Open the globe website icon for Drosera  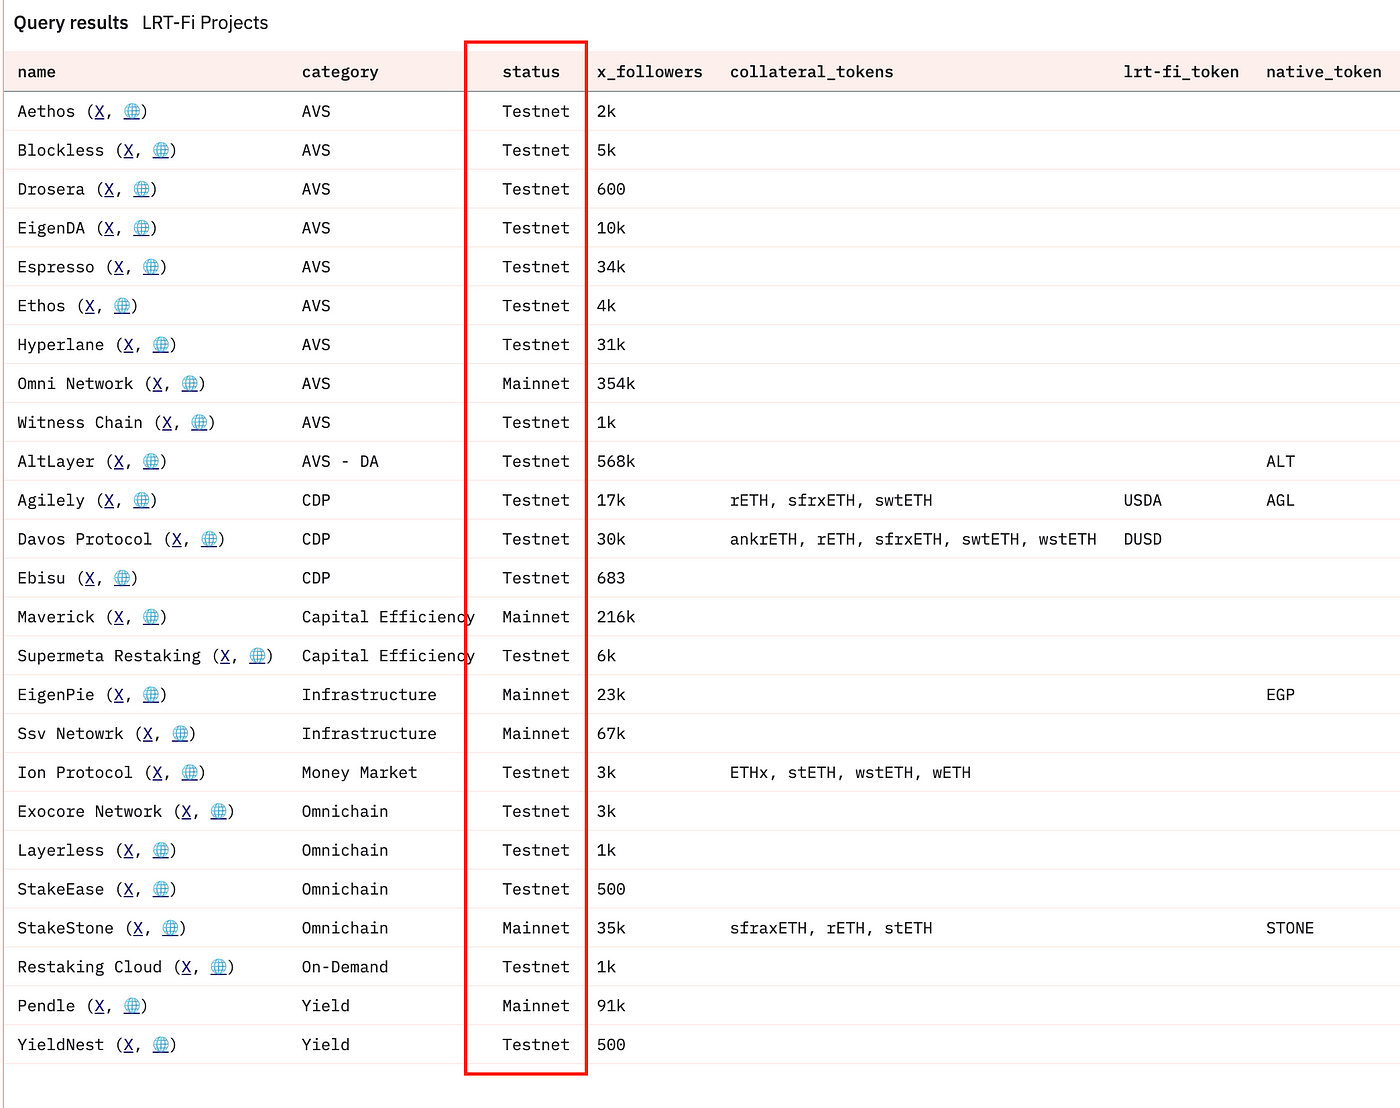pos(142,189)
